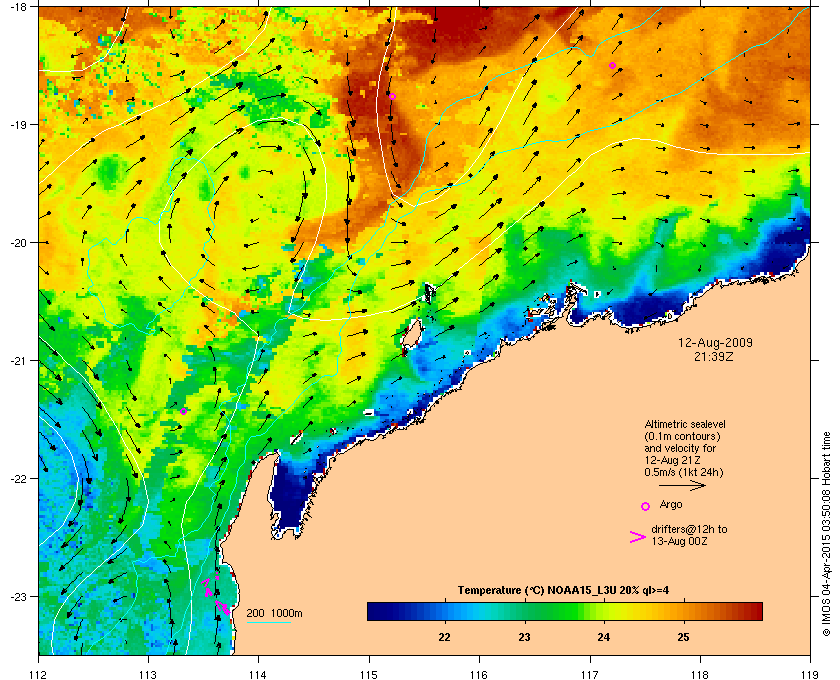This screenshot has height=680, width=840.
Task: Click the '118' longitude axis label
Action: click(700, 674)
